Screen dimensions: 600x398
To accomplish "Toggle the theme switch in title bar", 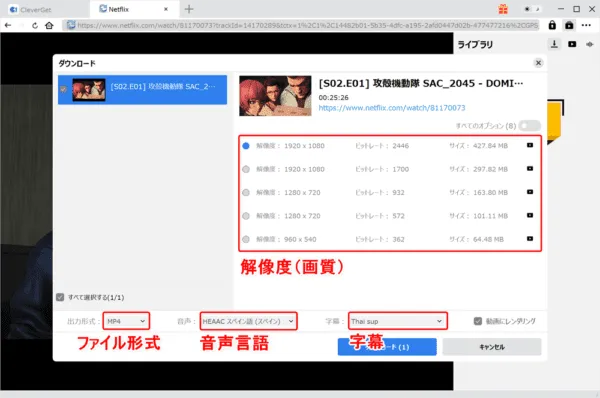I will click(x=532, y=9).
